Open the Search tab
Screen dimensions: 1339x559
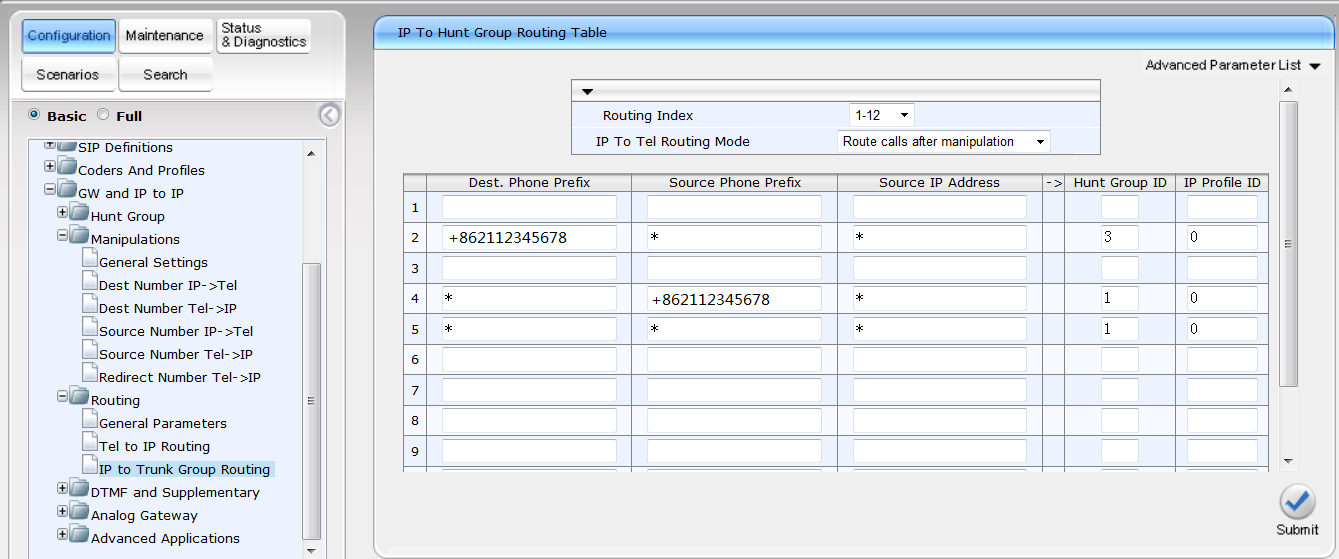[165, 74]
